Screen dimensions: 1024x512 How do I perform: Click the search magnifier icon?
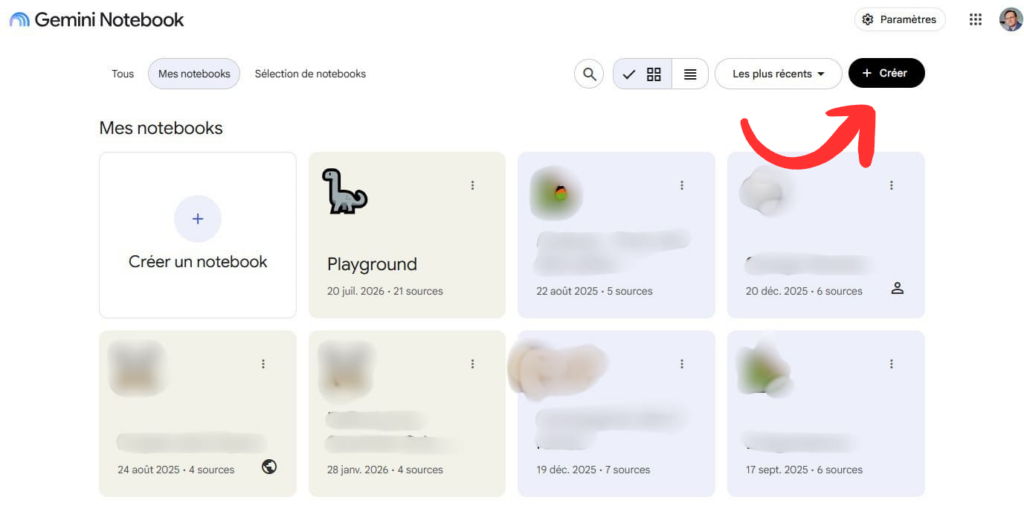(589, 74)
